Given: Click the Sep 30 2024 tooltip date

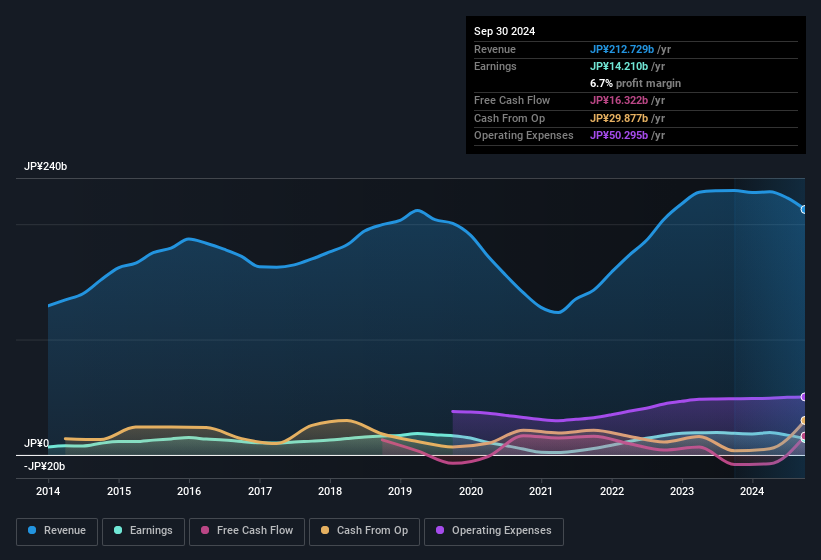Looking at the screenshot, I should tap(504, 31).
